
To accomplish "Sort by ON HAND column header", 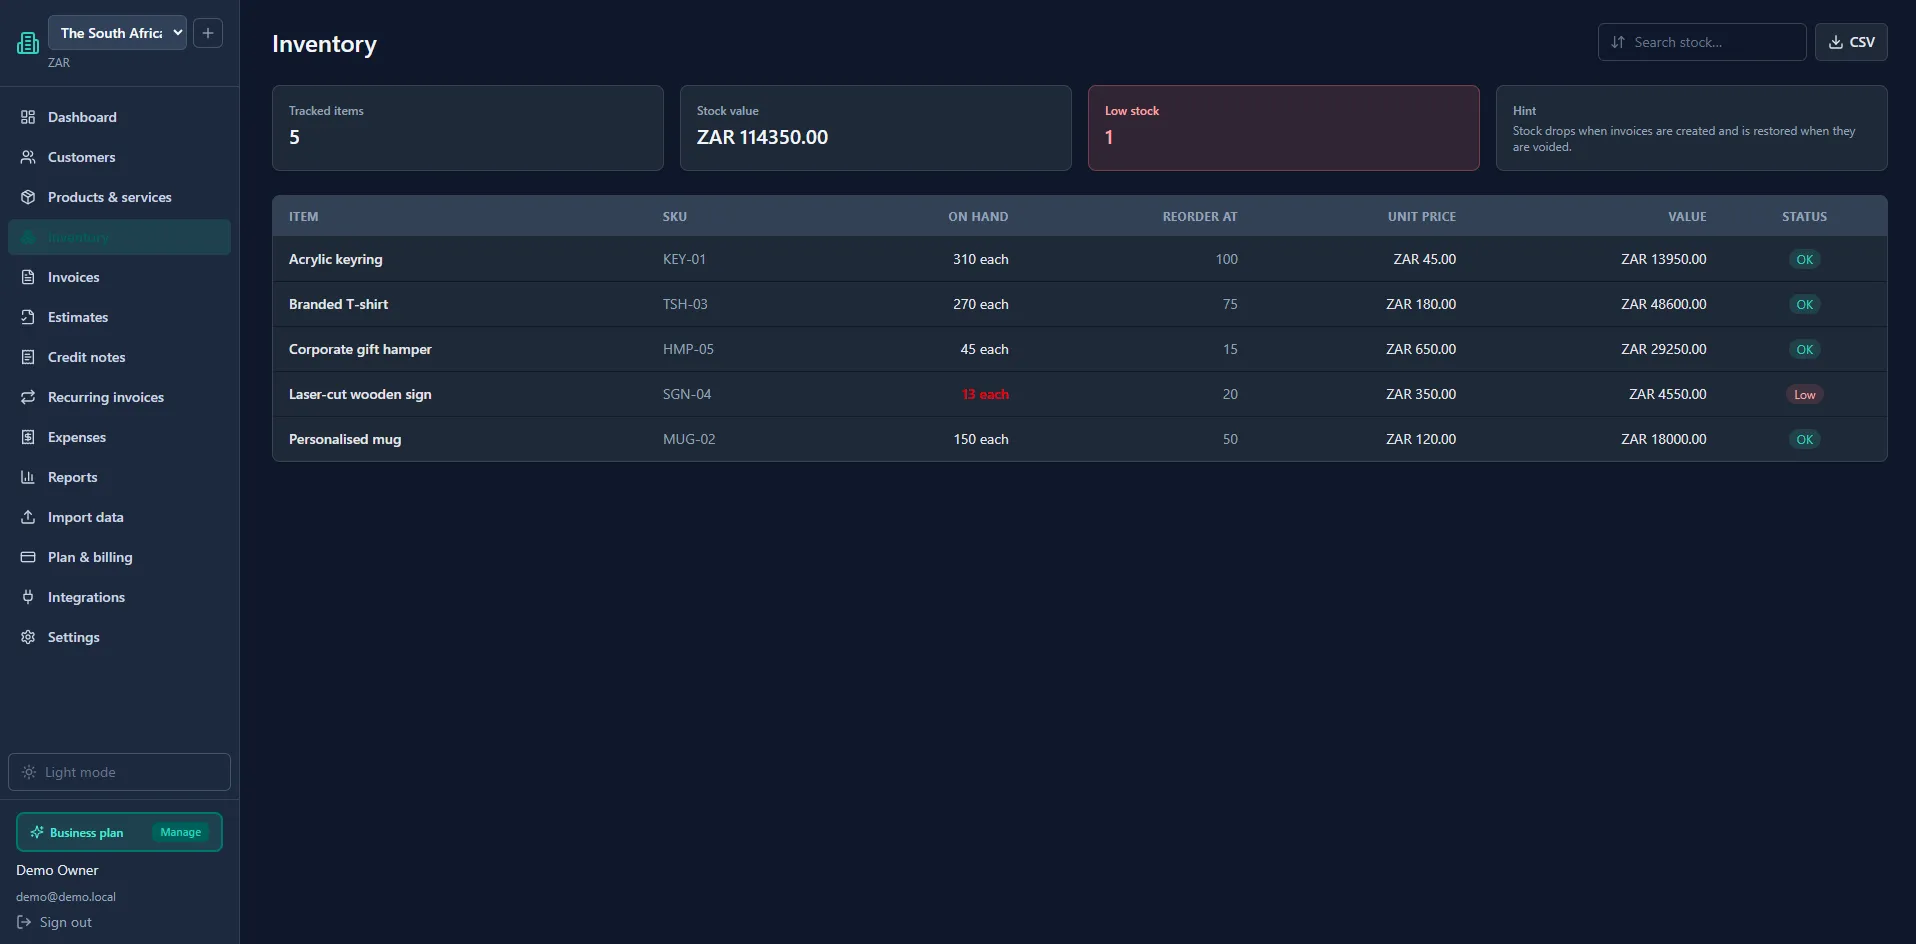I will (x=978, y=217).
